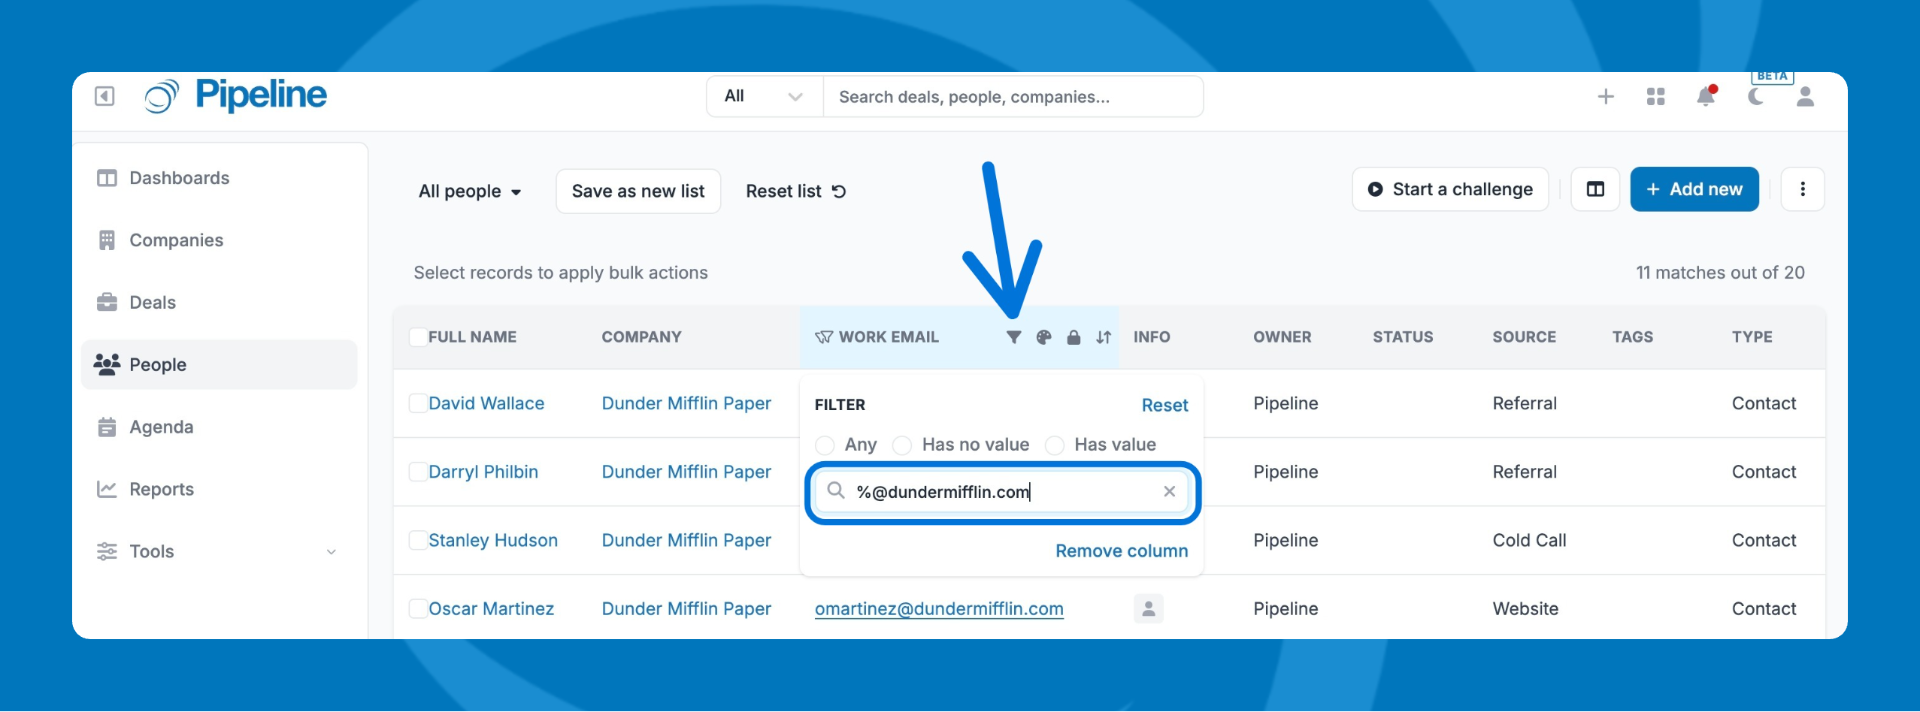Click the sort arrows icon in Work Email header

[x=1103, y=338]
